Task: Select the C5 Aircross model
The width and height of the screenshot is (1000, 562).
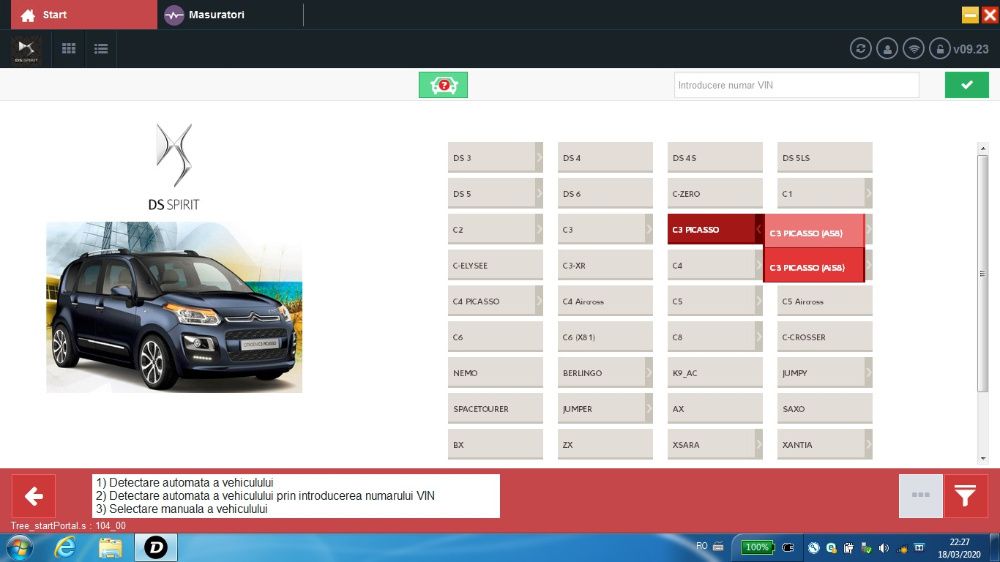Action: (825, 301)
